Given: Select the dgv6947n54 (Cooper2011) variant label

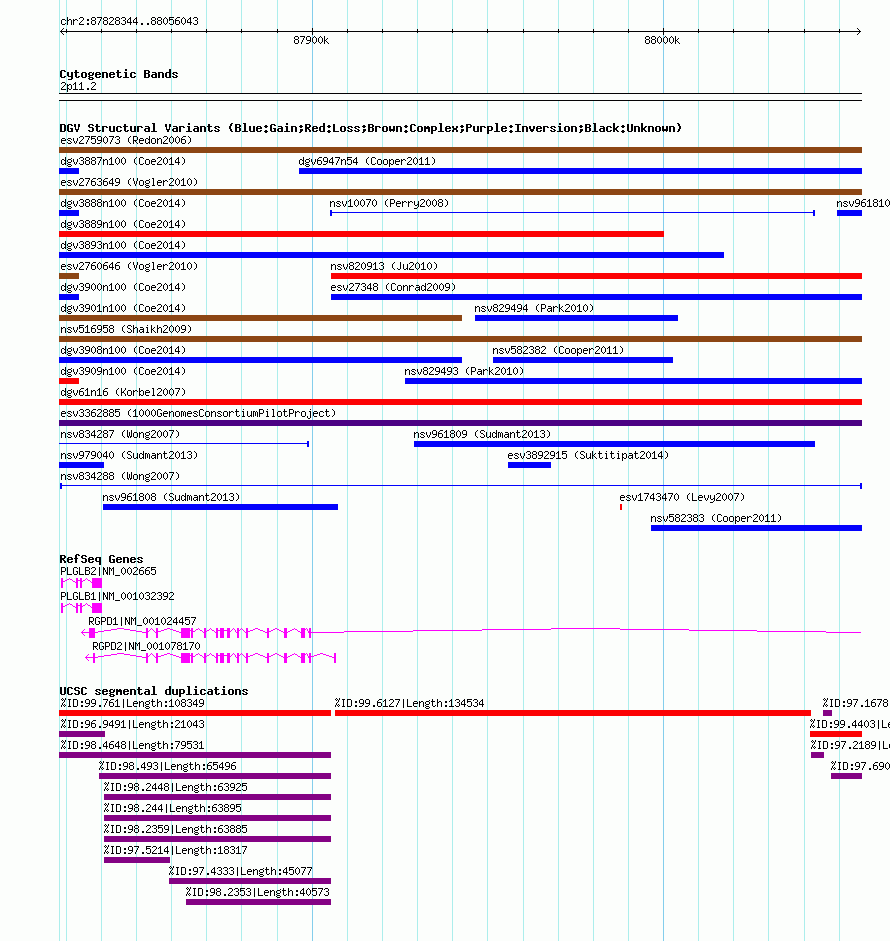Looking at the screenshot, I should [x=367, y=161].
